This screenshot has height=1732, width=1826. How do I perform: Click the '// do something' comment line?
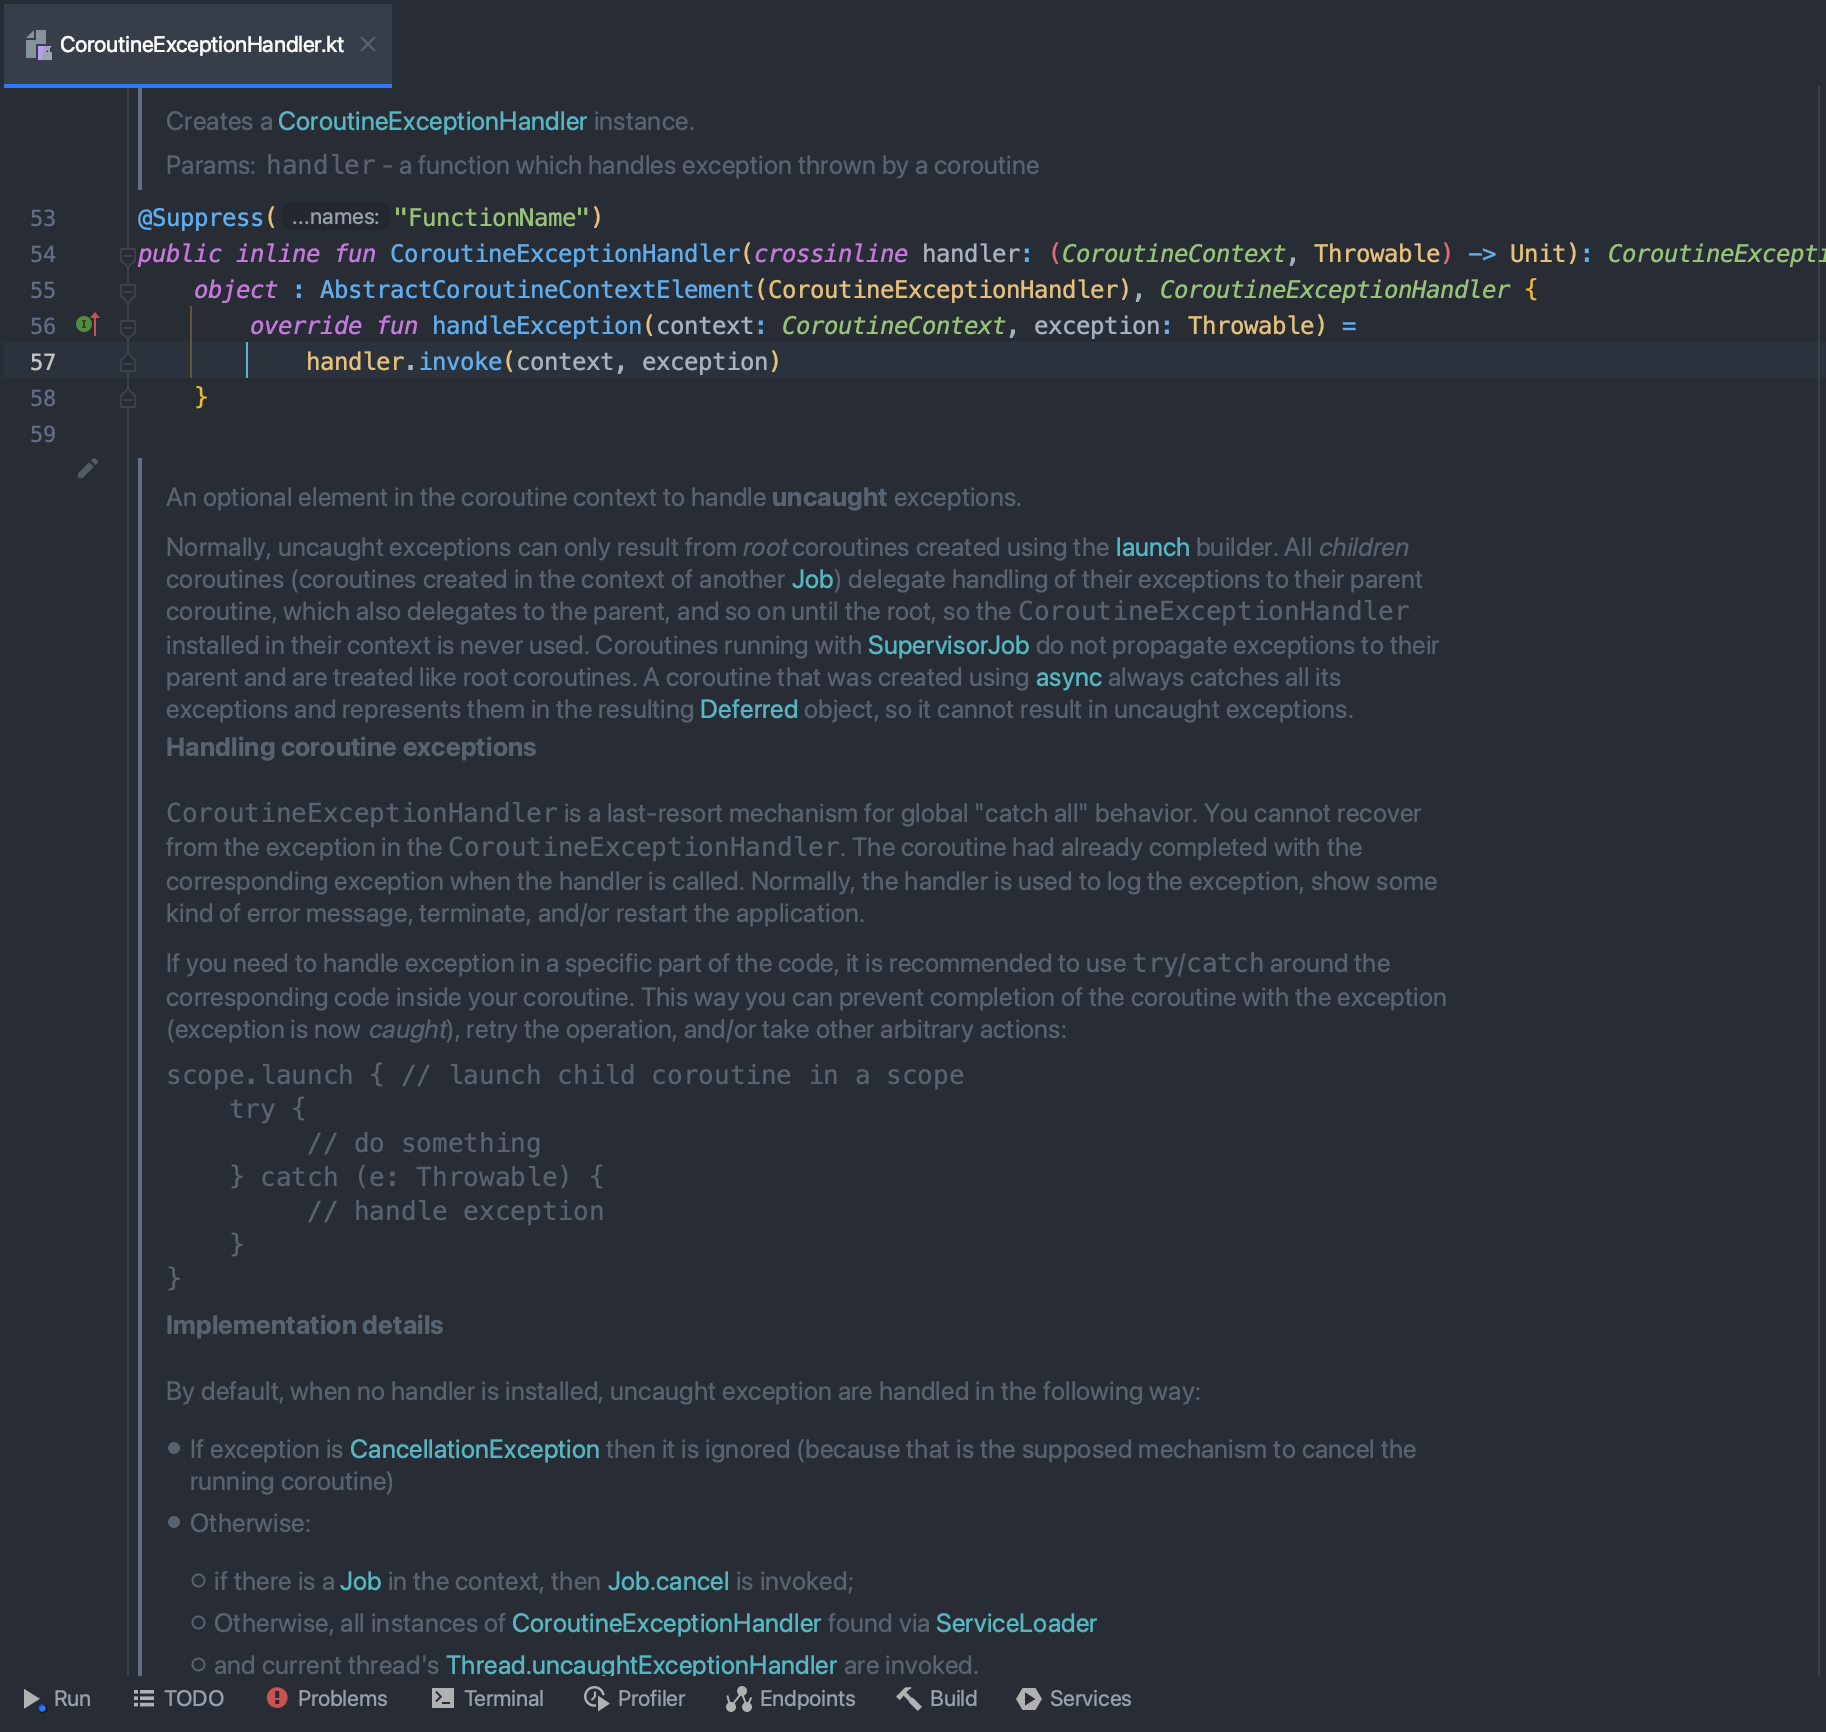pyautogui.click(x=424, y=1143)
